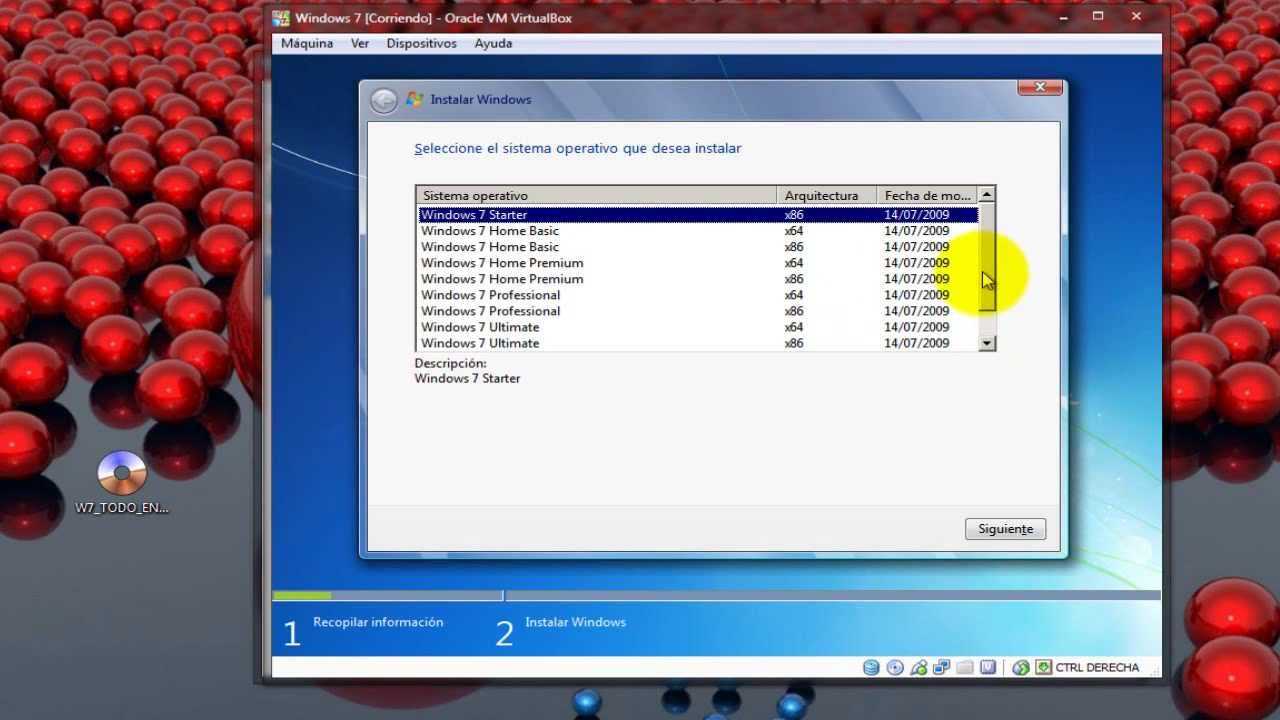Click the shared folders icon in VirtualBox status bar

965,668
